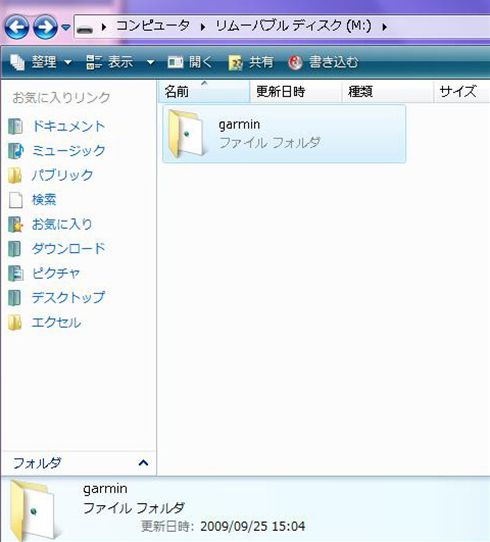Open パブリック favorite link
This screenshot has width=490, height=542.
point(63,175)
